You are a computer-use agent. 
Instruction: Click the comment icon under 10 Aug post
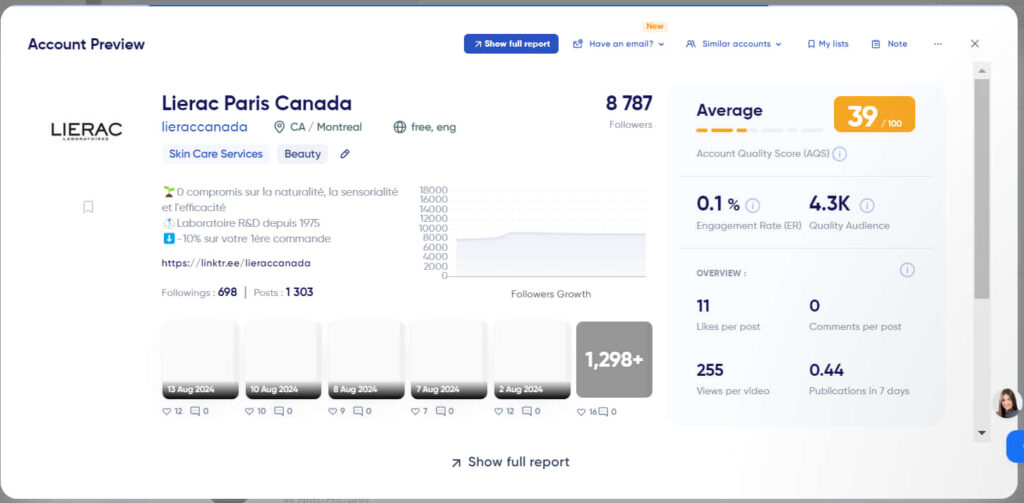(278, 412)
